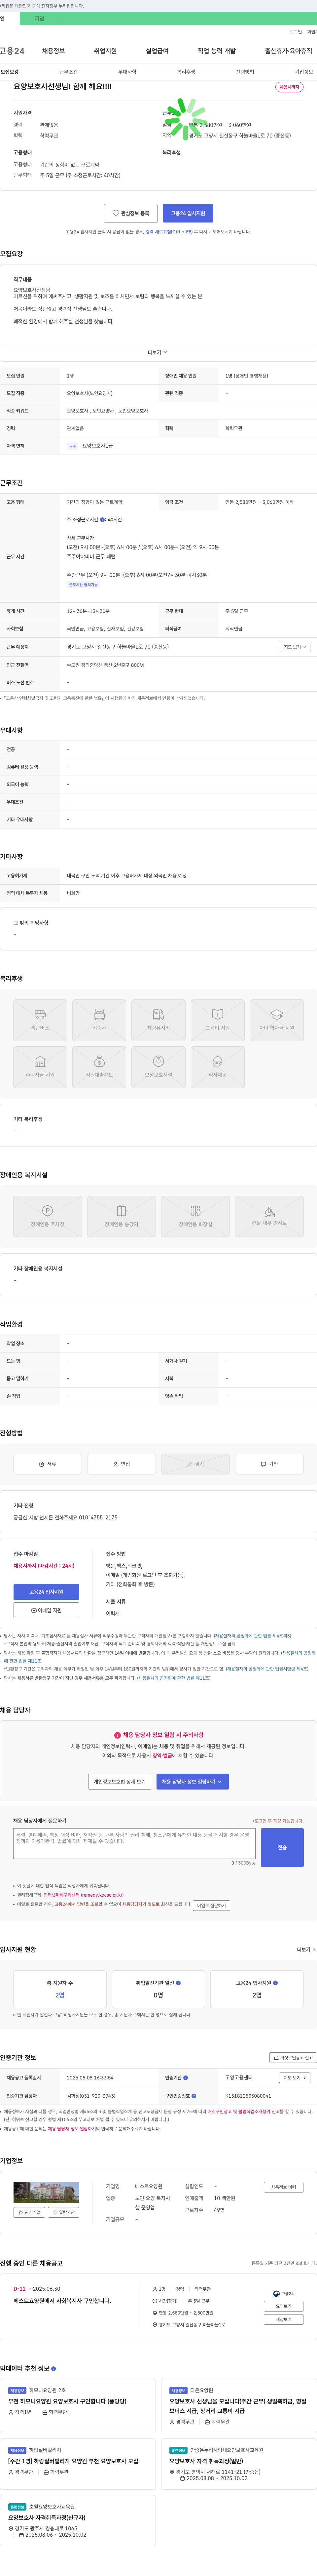This screenshot has height=2576, width=317.
Task: Open the 채용정보 menu
Action: [x=53, y=51]
